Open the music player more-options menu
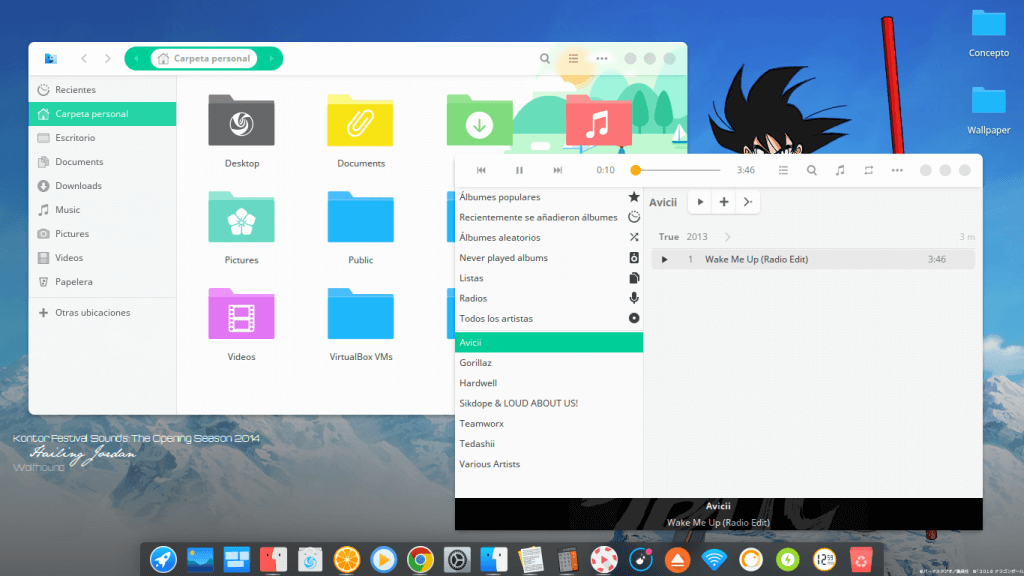The height and width of the screenshot is (576, 1024). 897,170
